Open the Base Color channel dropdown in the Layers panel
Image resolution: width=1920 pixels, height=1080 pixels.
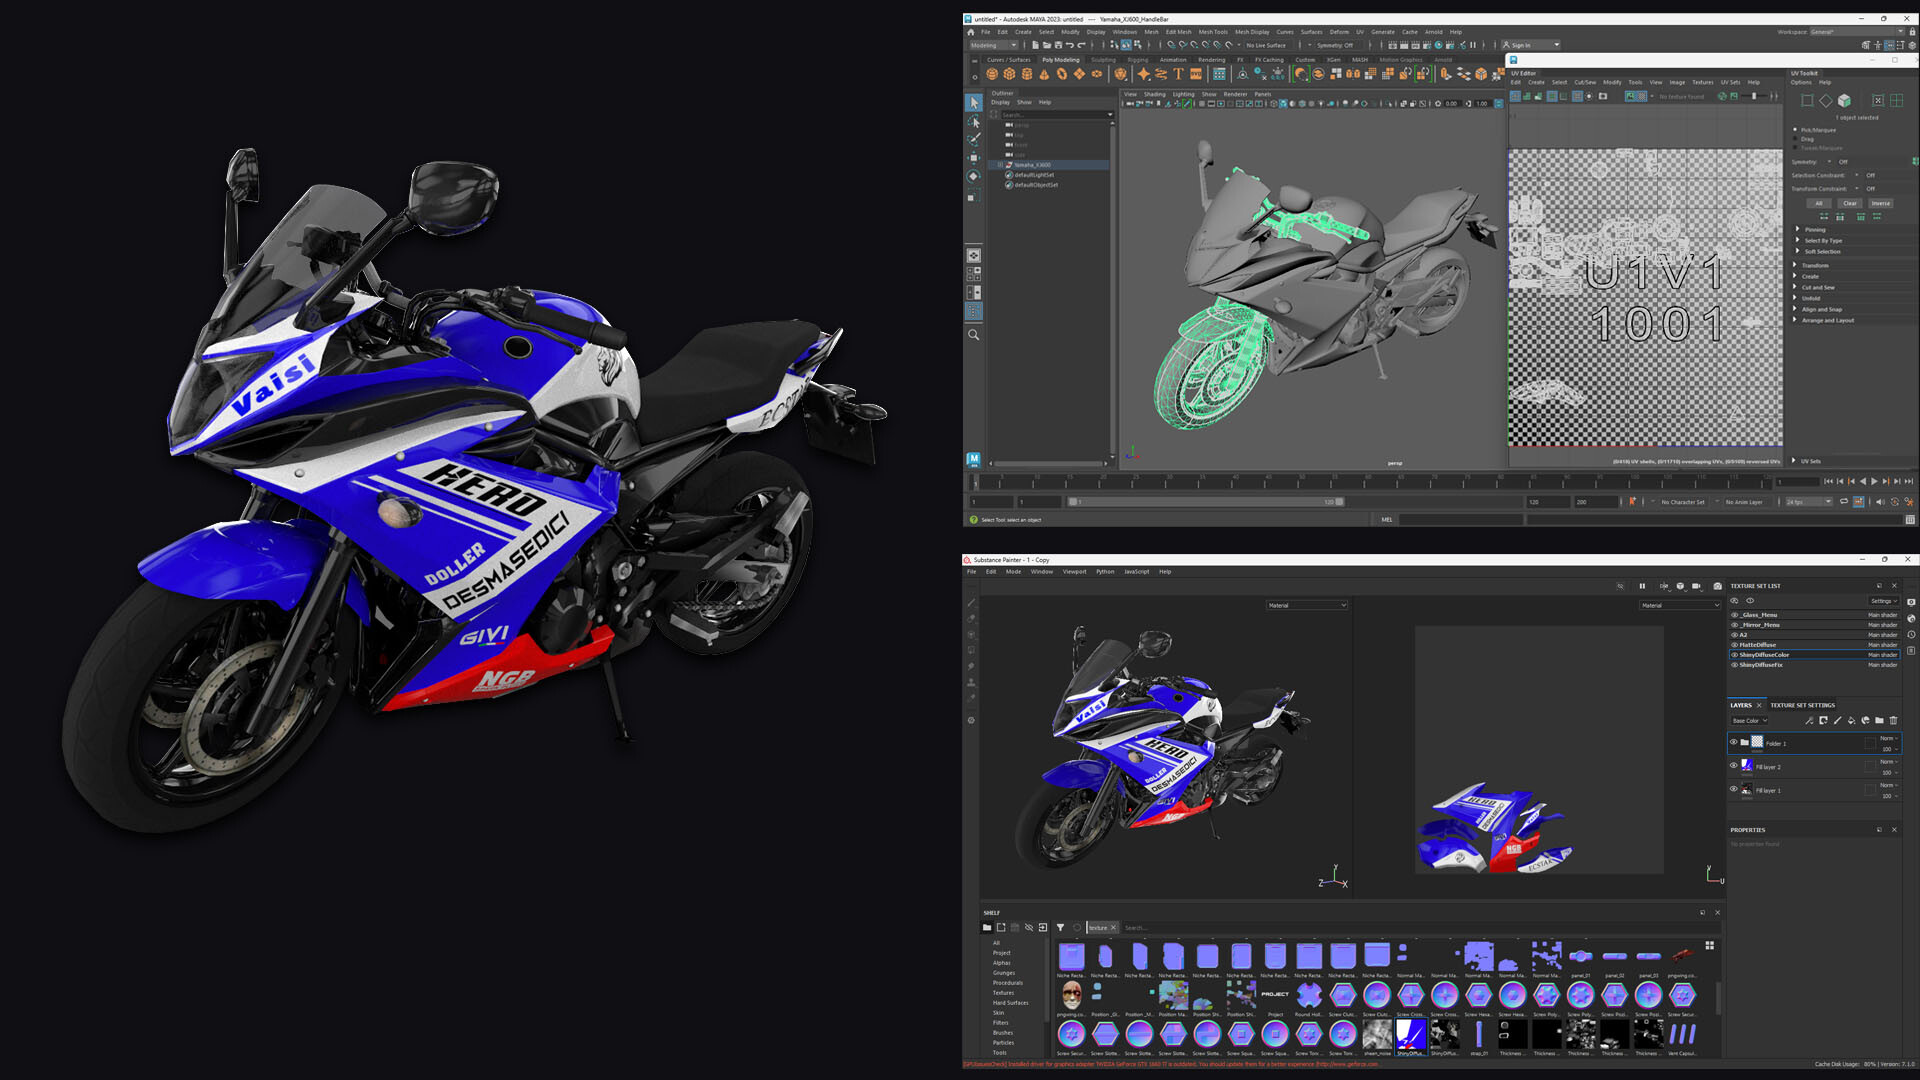tap(1749, 721)
